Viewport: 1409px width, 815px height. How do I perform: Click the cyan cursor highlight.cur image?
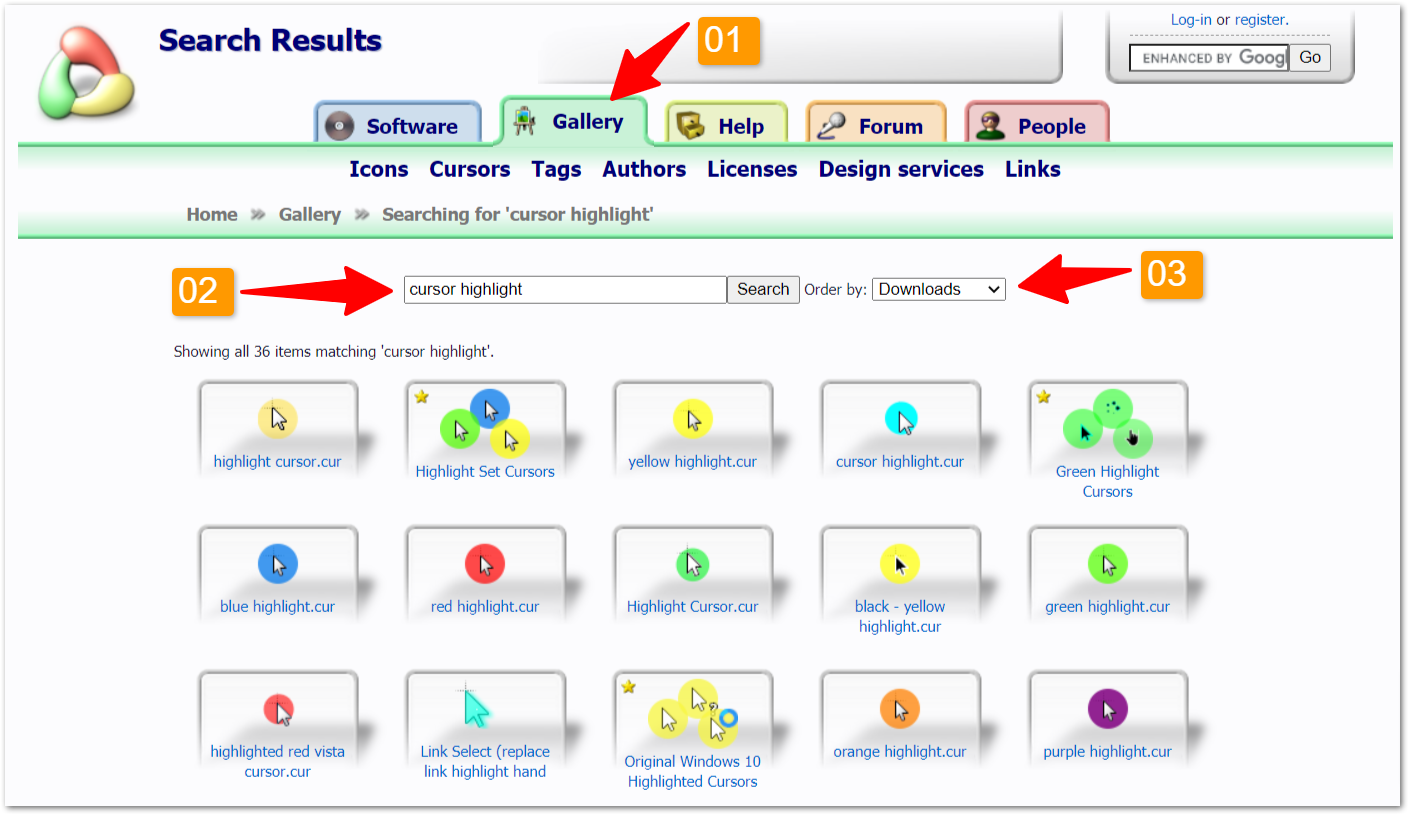coord(901,418)
